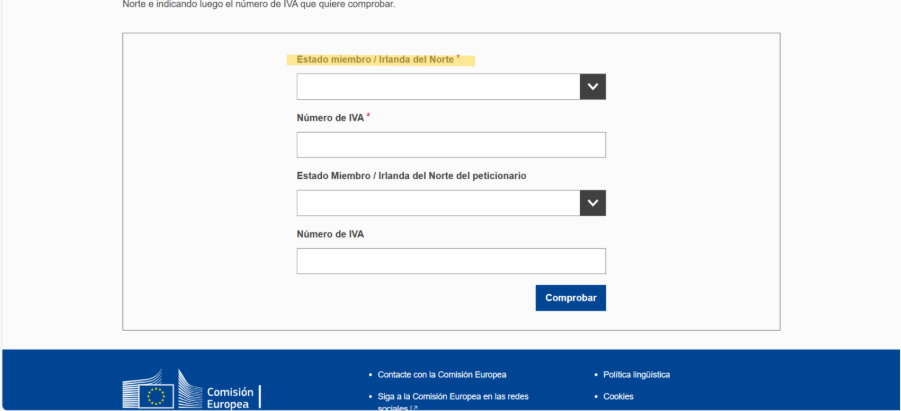This screenshot has width=901, height=411.
Task: Open the 'Política lingüística' footer link
Action: click(636, 375)
